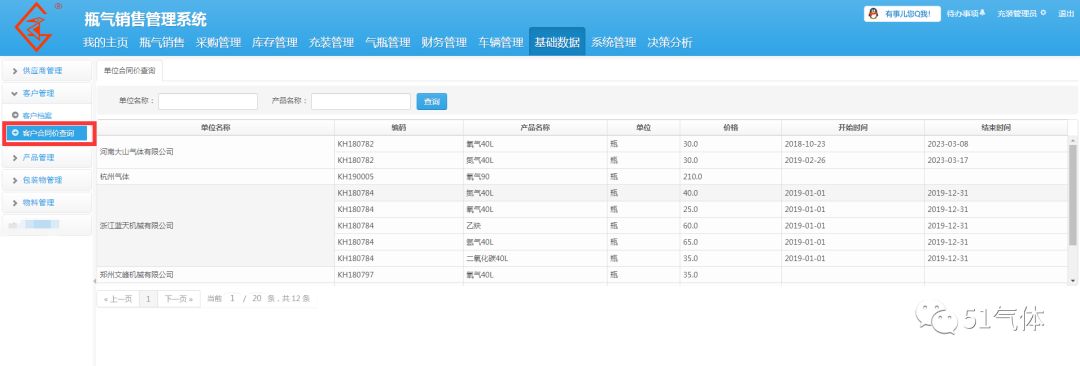Click end date 2023-03-08
This screenshot has width=1080, height=366.
pos(996,144)
